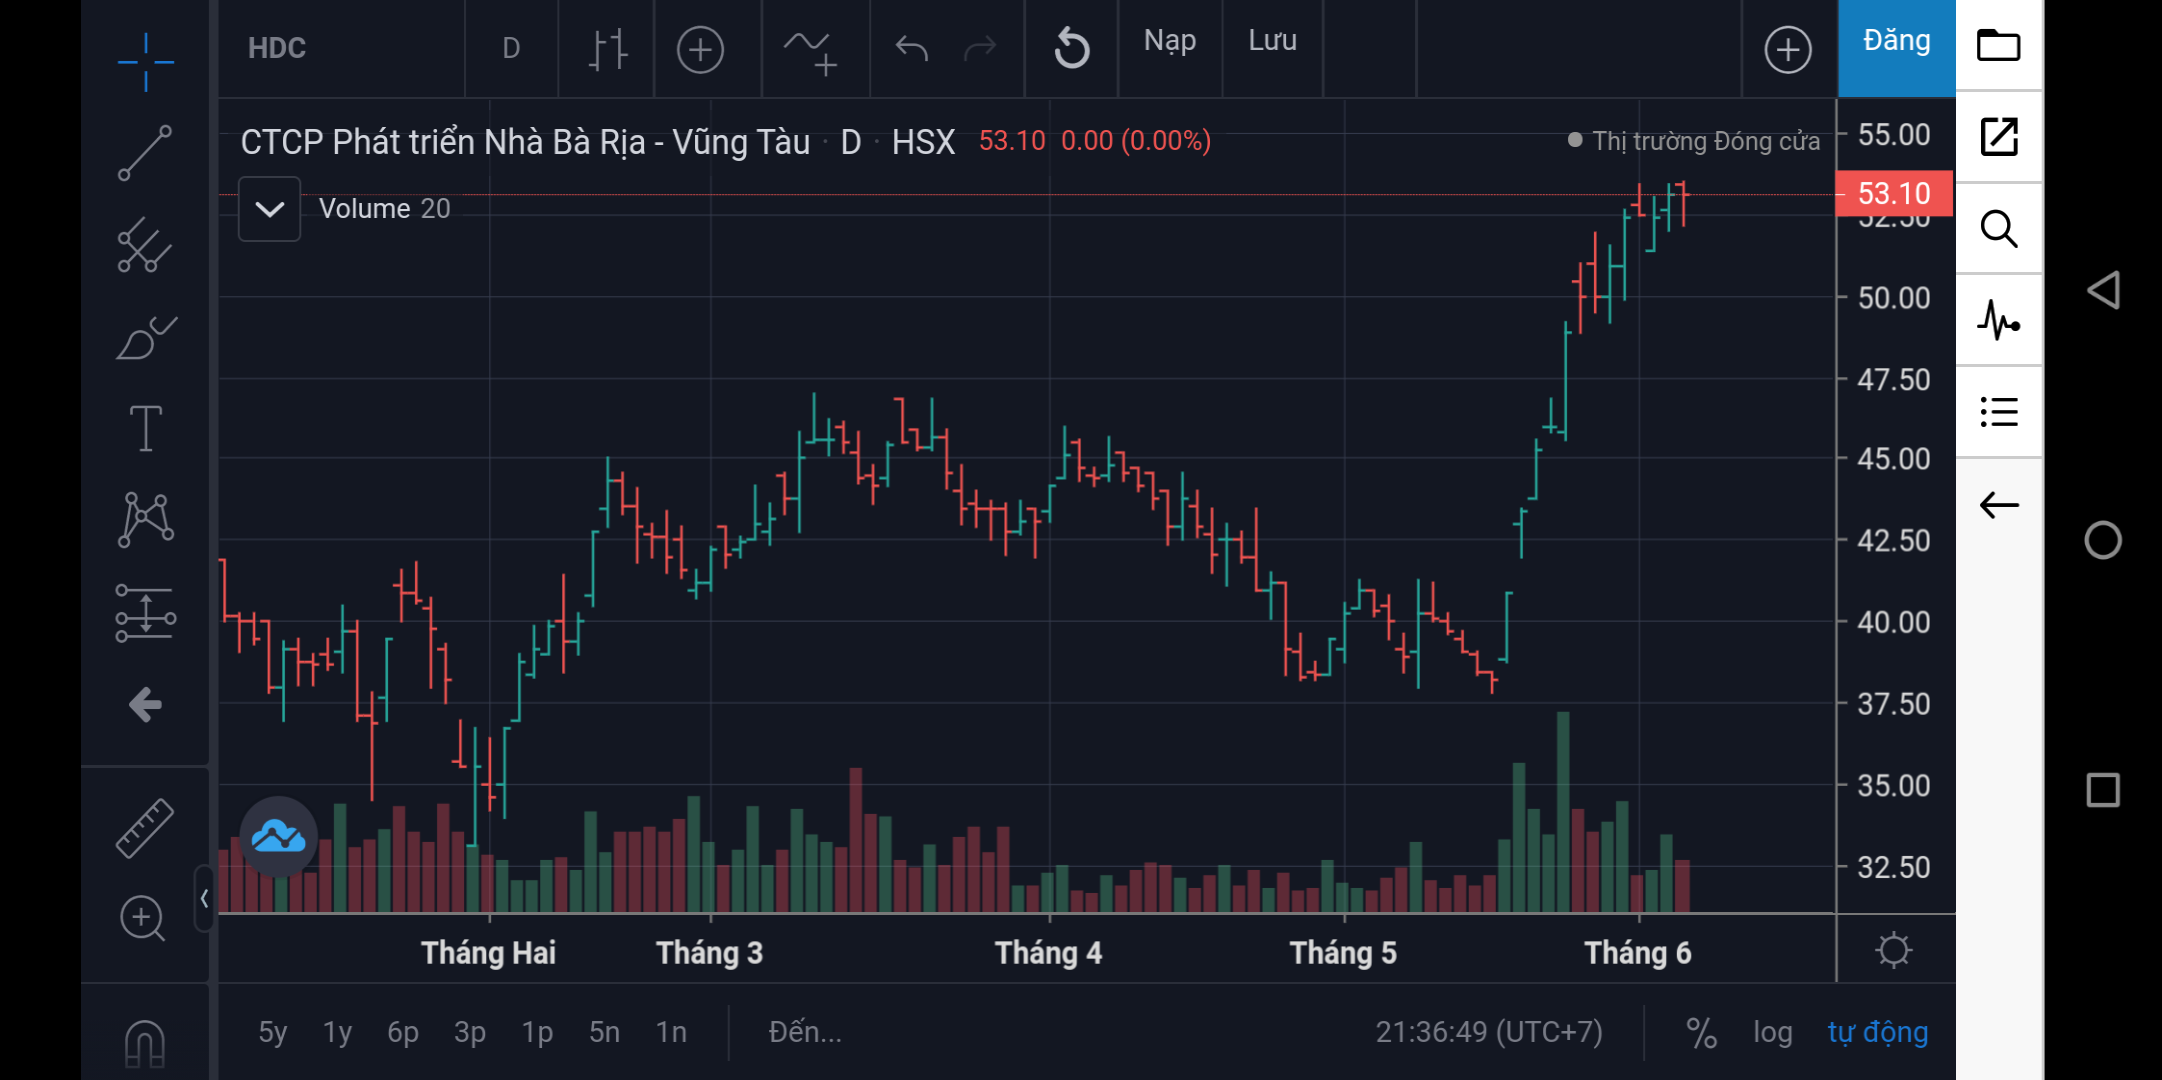Image resolution: width=2162 pixels, height=1080 pixels.
Task: Click the Lưu save button
Action: point(1272,42)
